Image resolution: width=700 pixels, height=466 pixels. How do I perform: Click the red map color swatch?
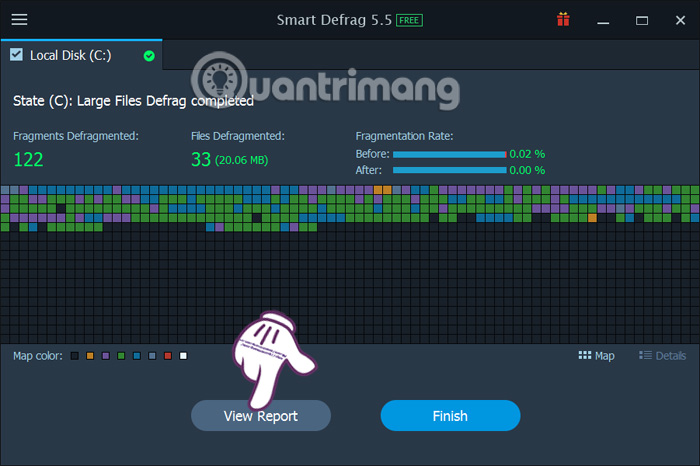click(x=168, y=356)
